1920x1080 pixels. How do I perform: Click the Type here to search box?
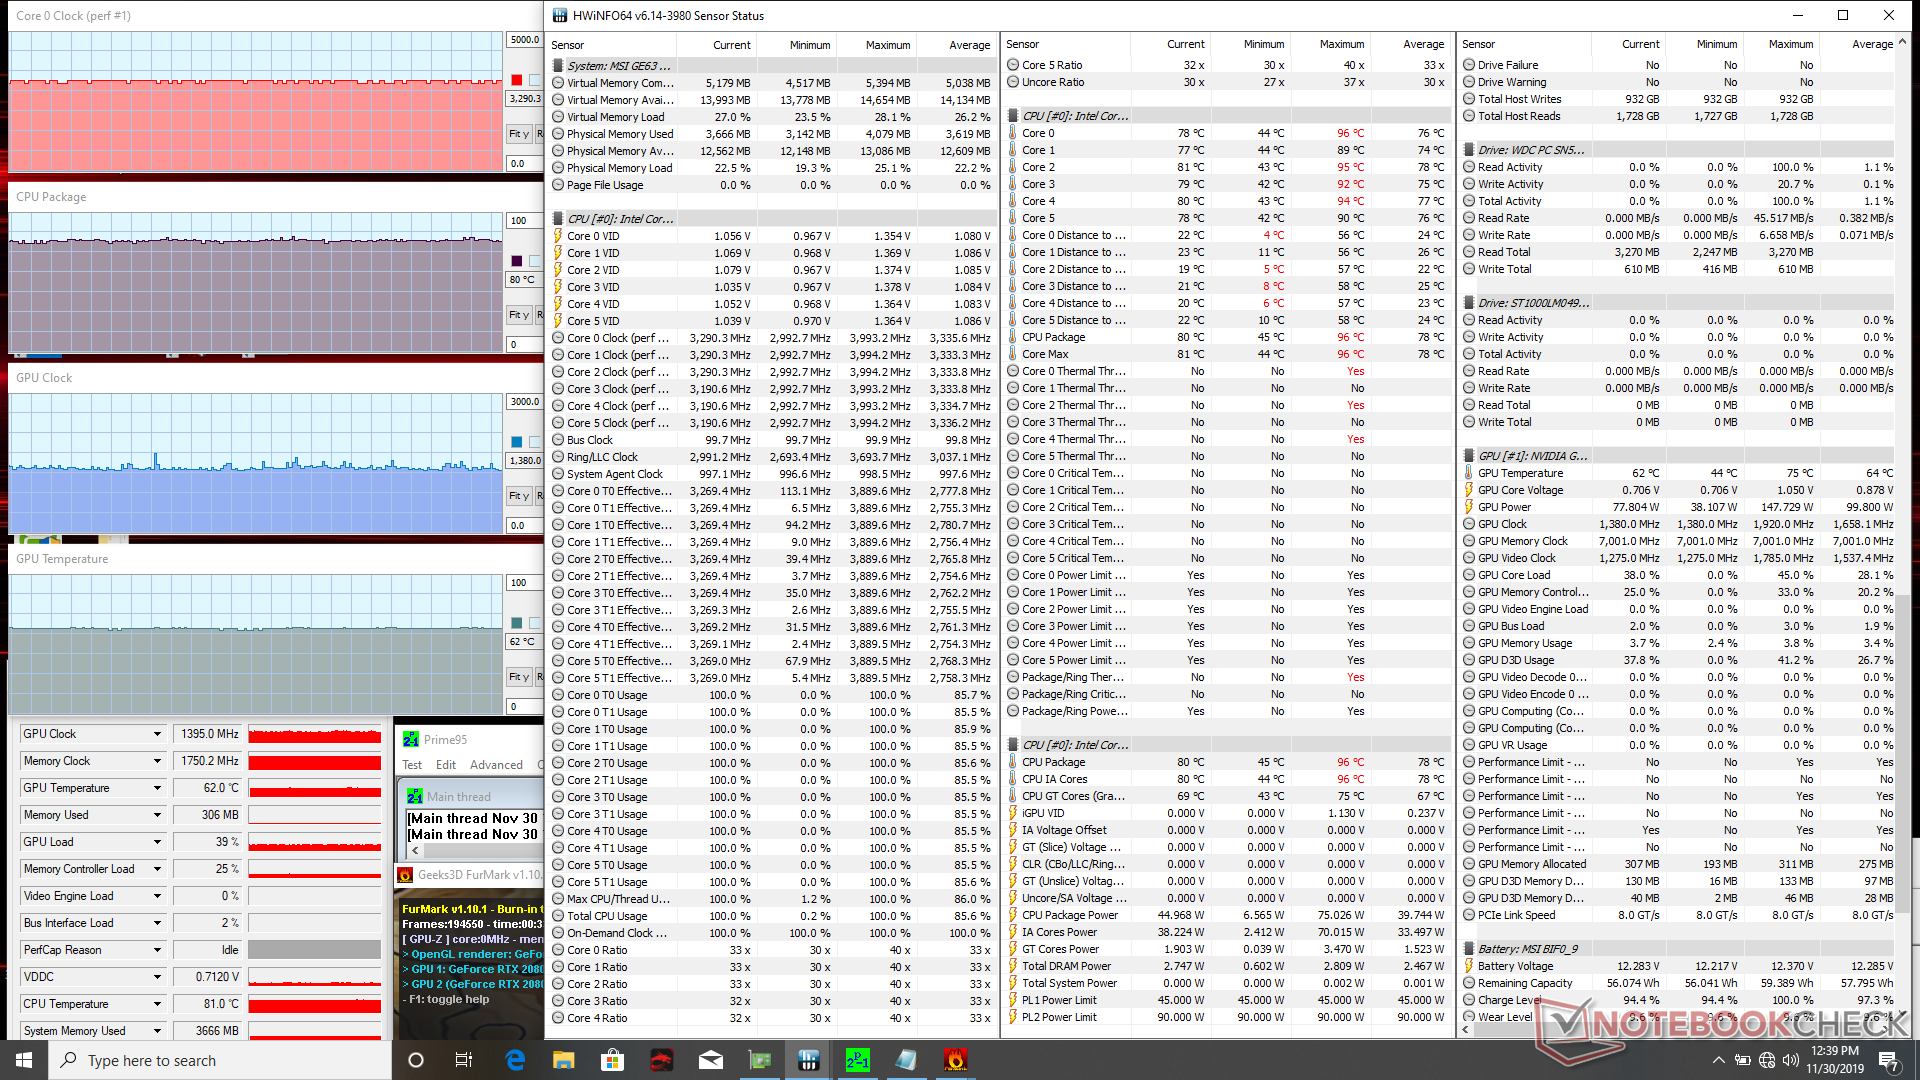pyautogui.click(x=220, y=1060)
